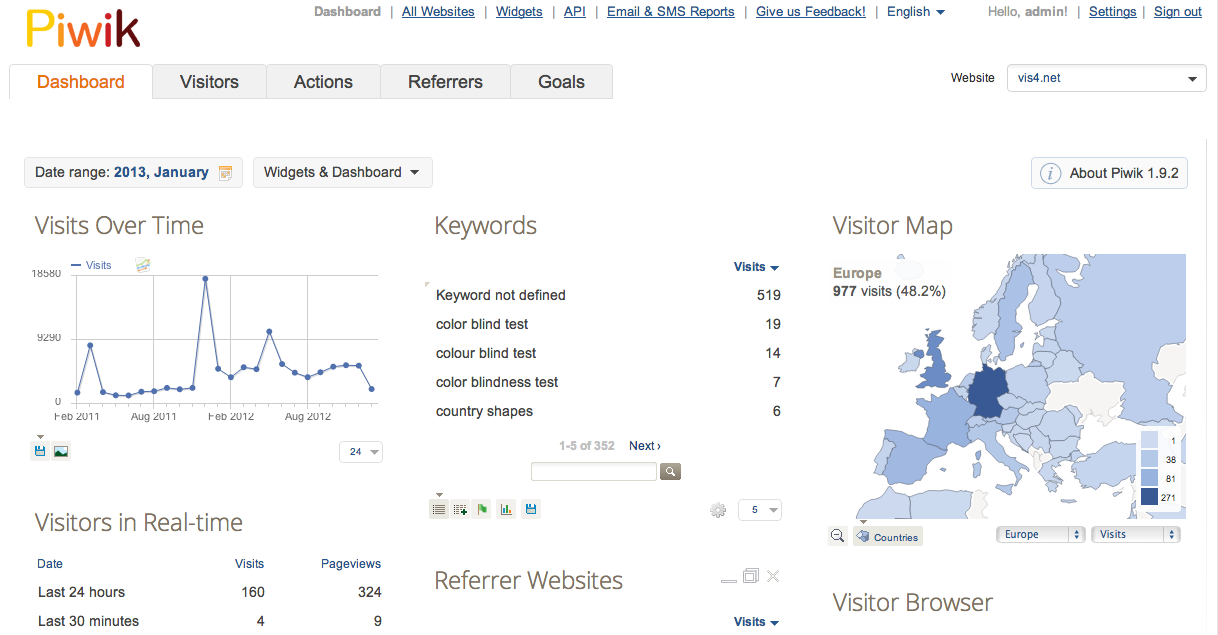Open the English language dropdown
The height and width of the screenshot is (635, 1218).
pos(915,12)
